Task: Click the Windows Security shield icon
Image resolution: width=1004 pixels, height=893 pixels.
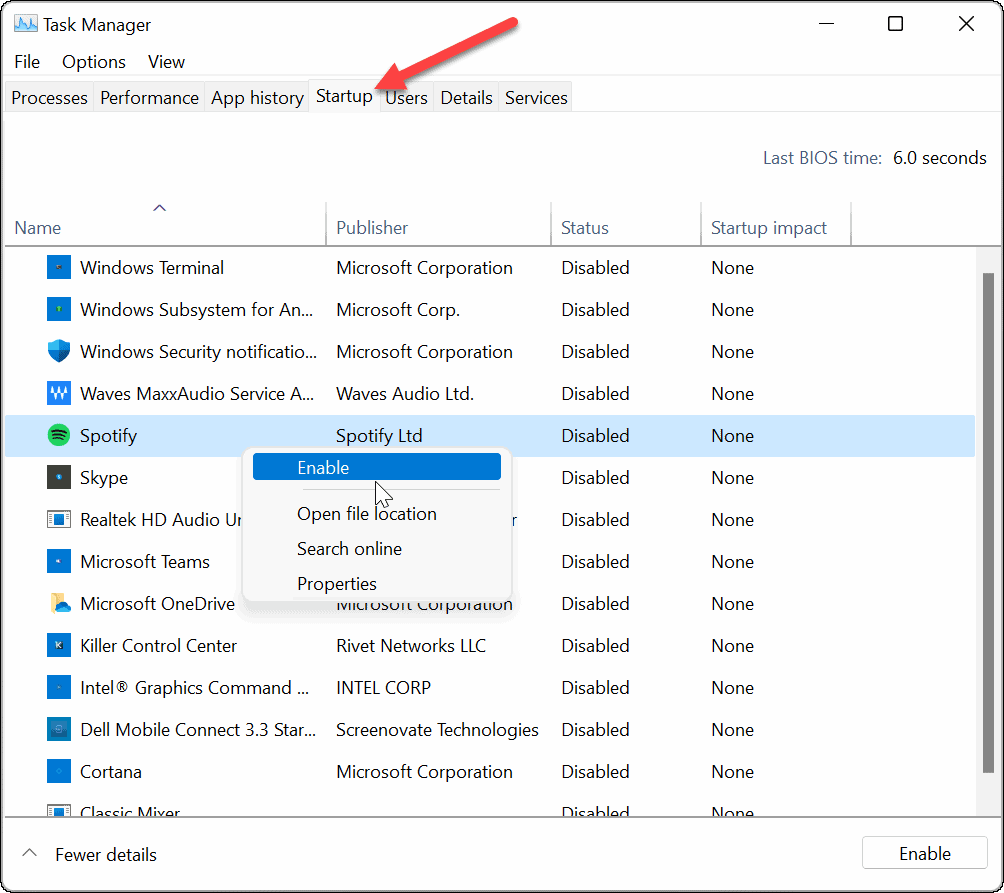Action: pos(58,351)
